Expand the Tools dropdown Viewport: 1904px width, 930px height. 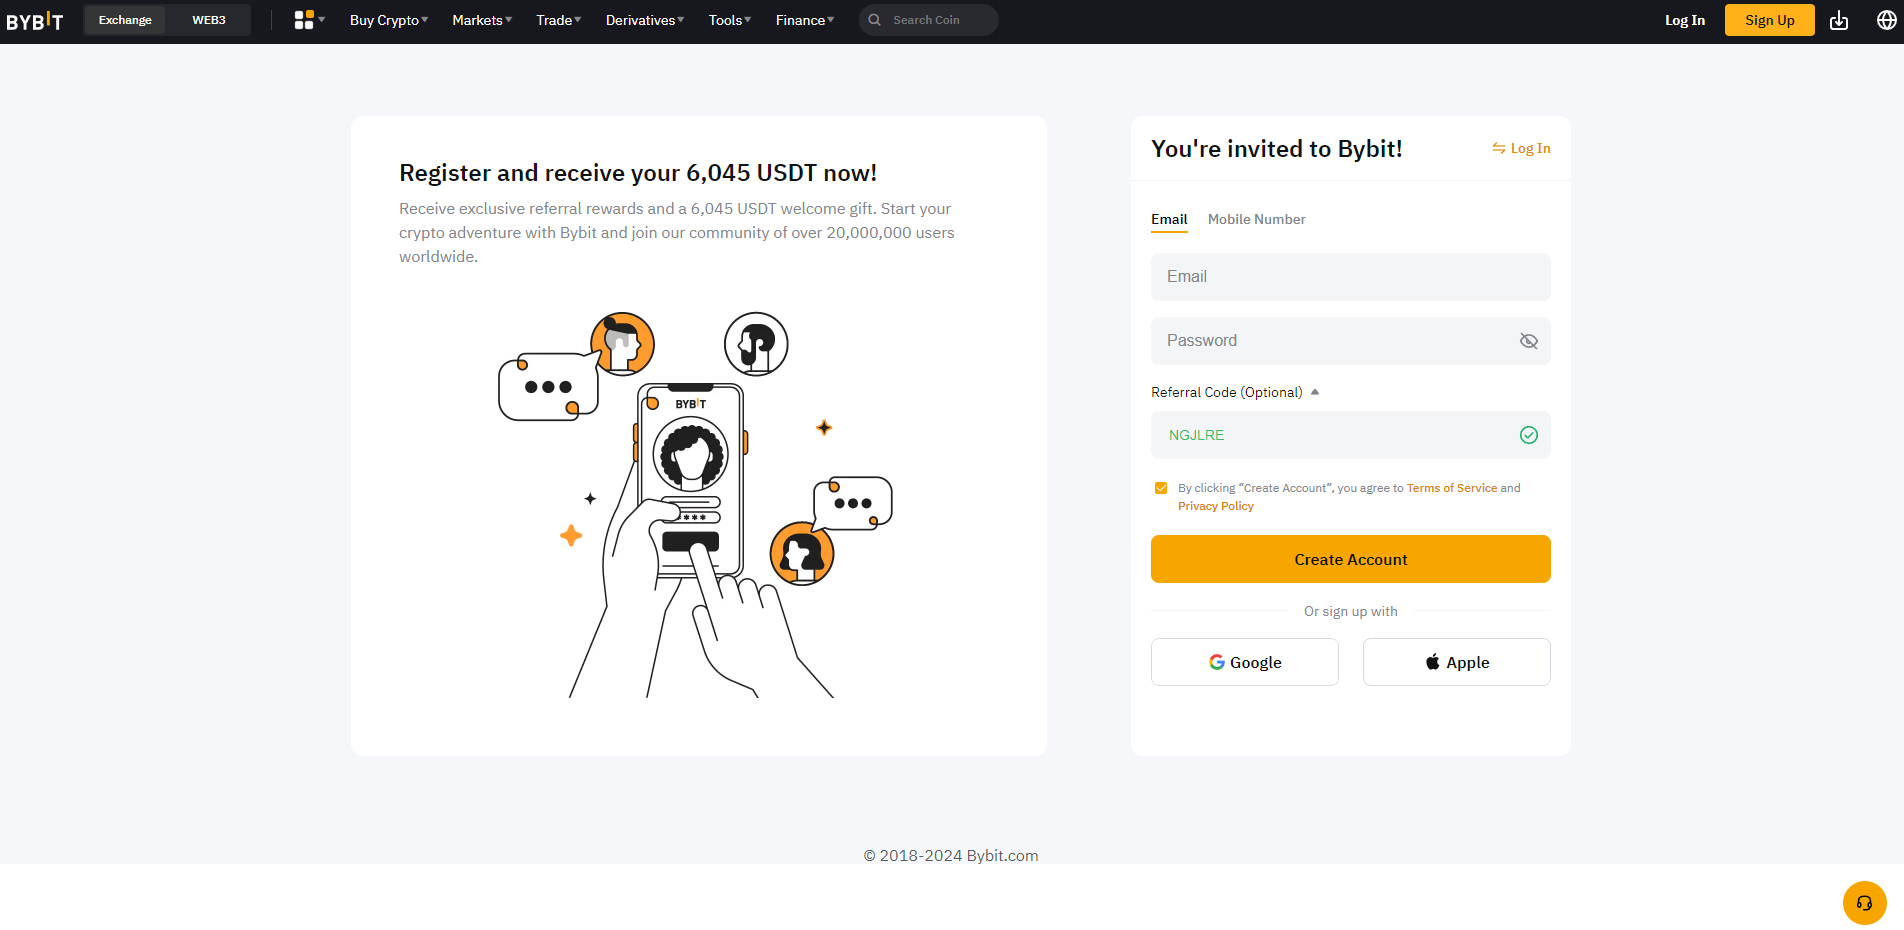(x=730, y=20)
